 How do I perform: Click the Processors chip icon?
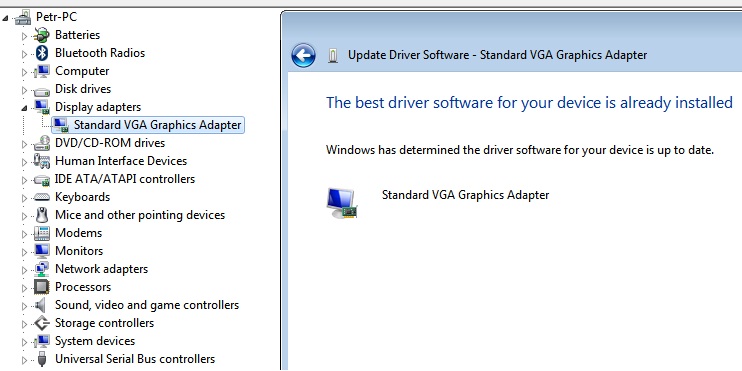(42, 287)
